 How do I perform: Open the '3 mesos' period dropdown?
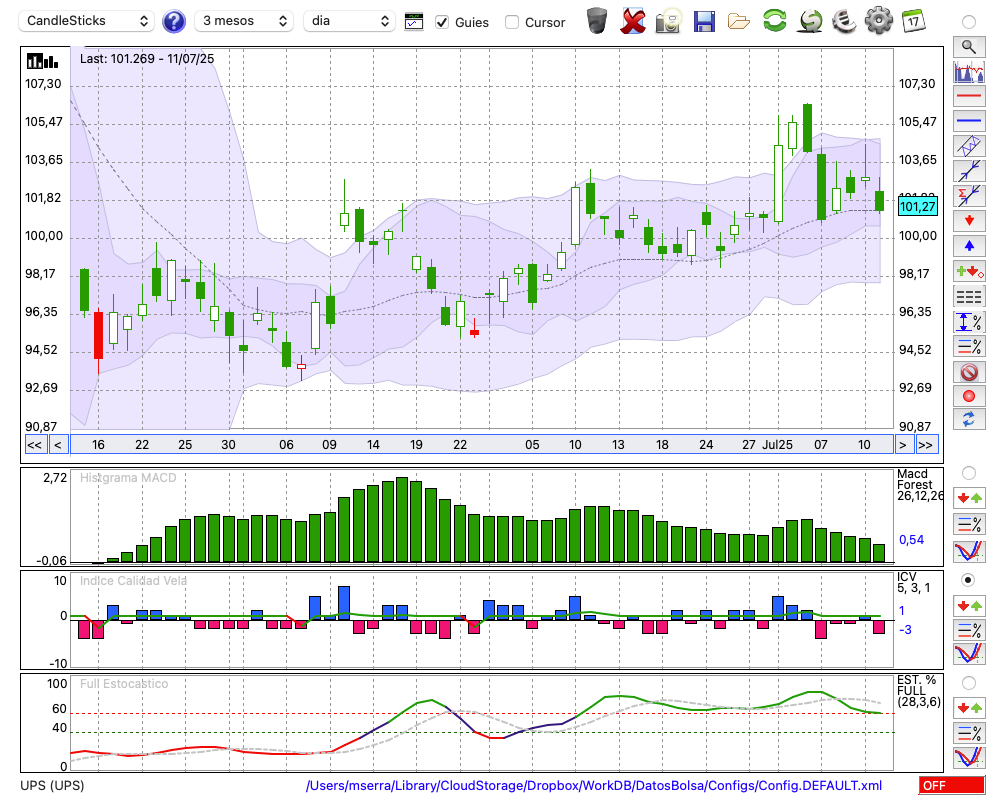[x=244, y=21]
